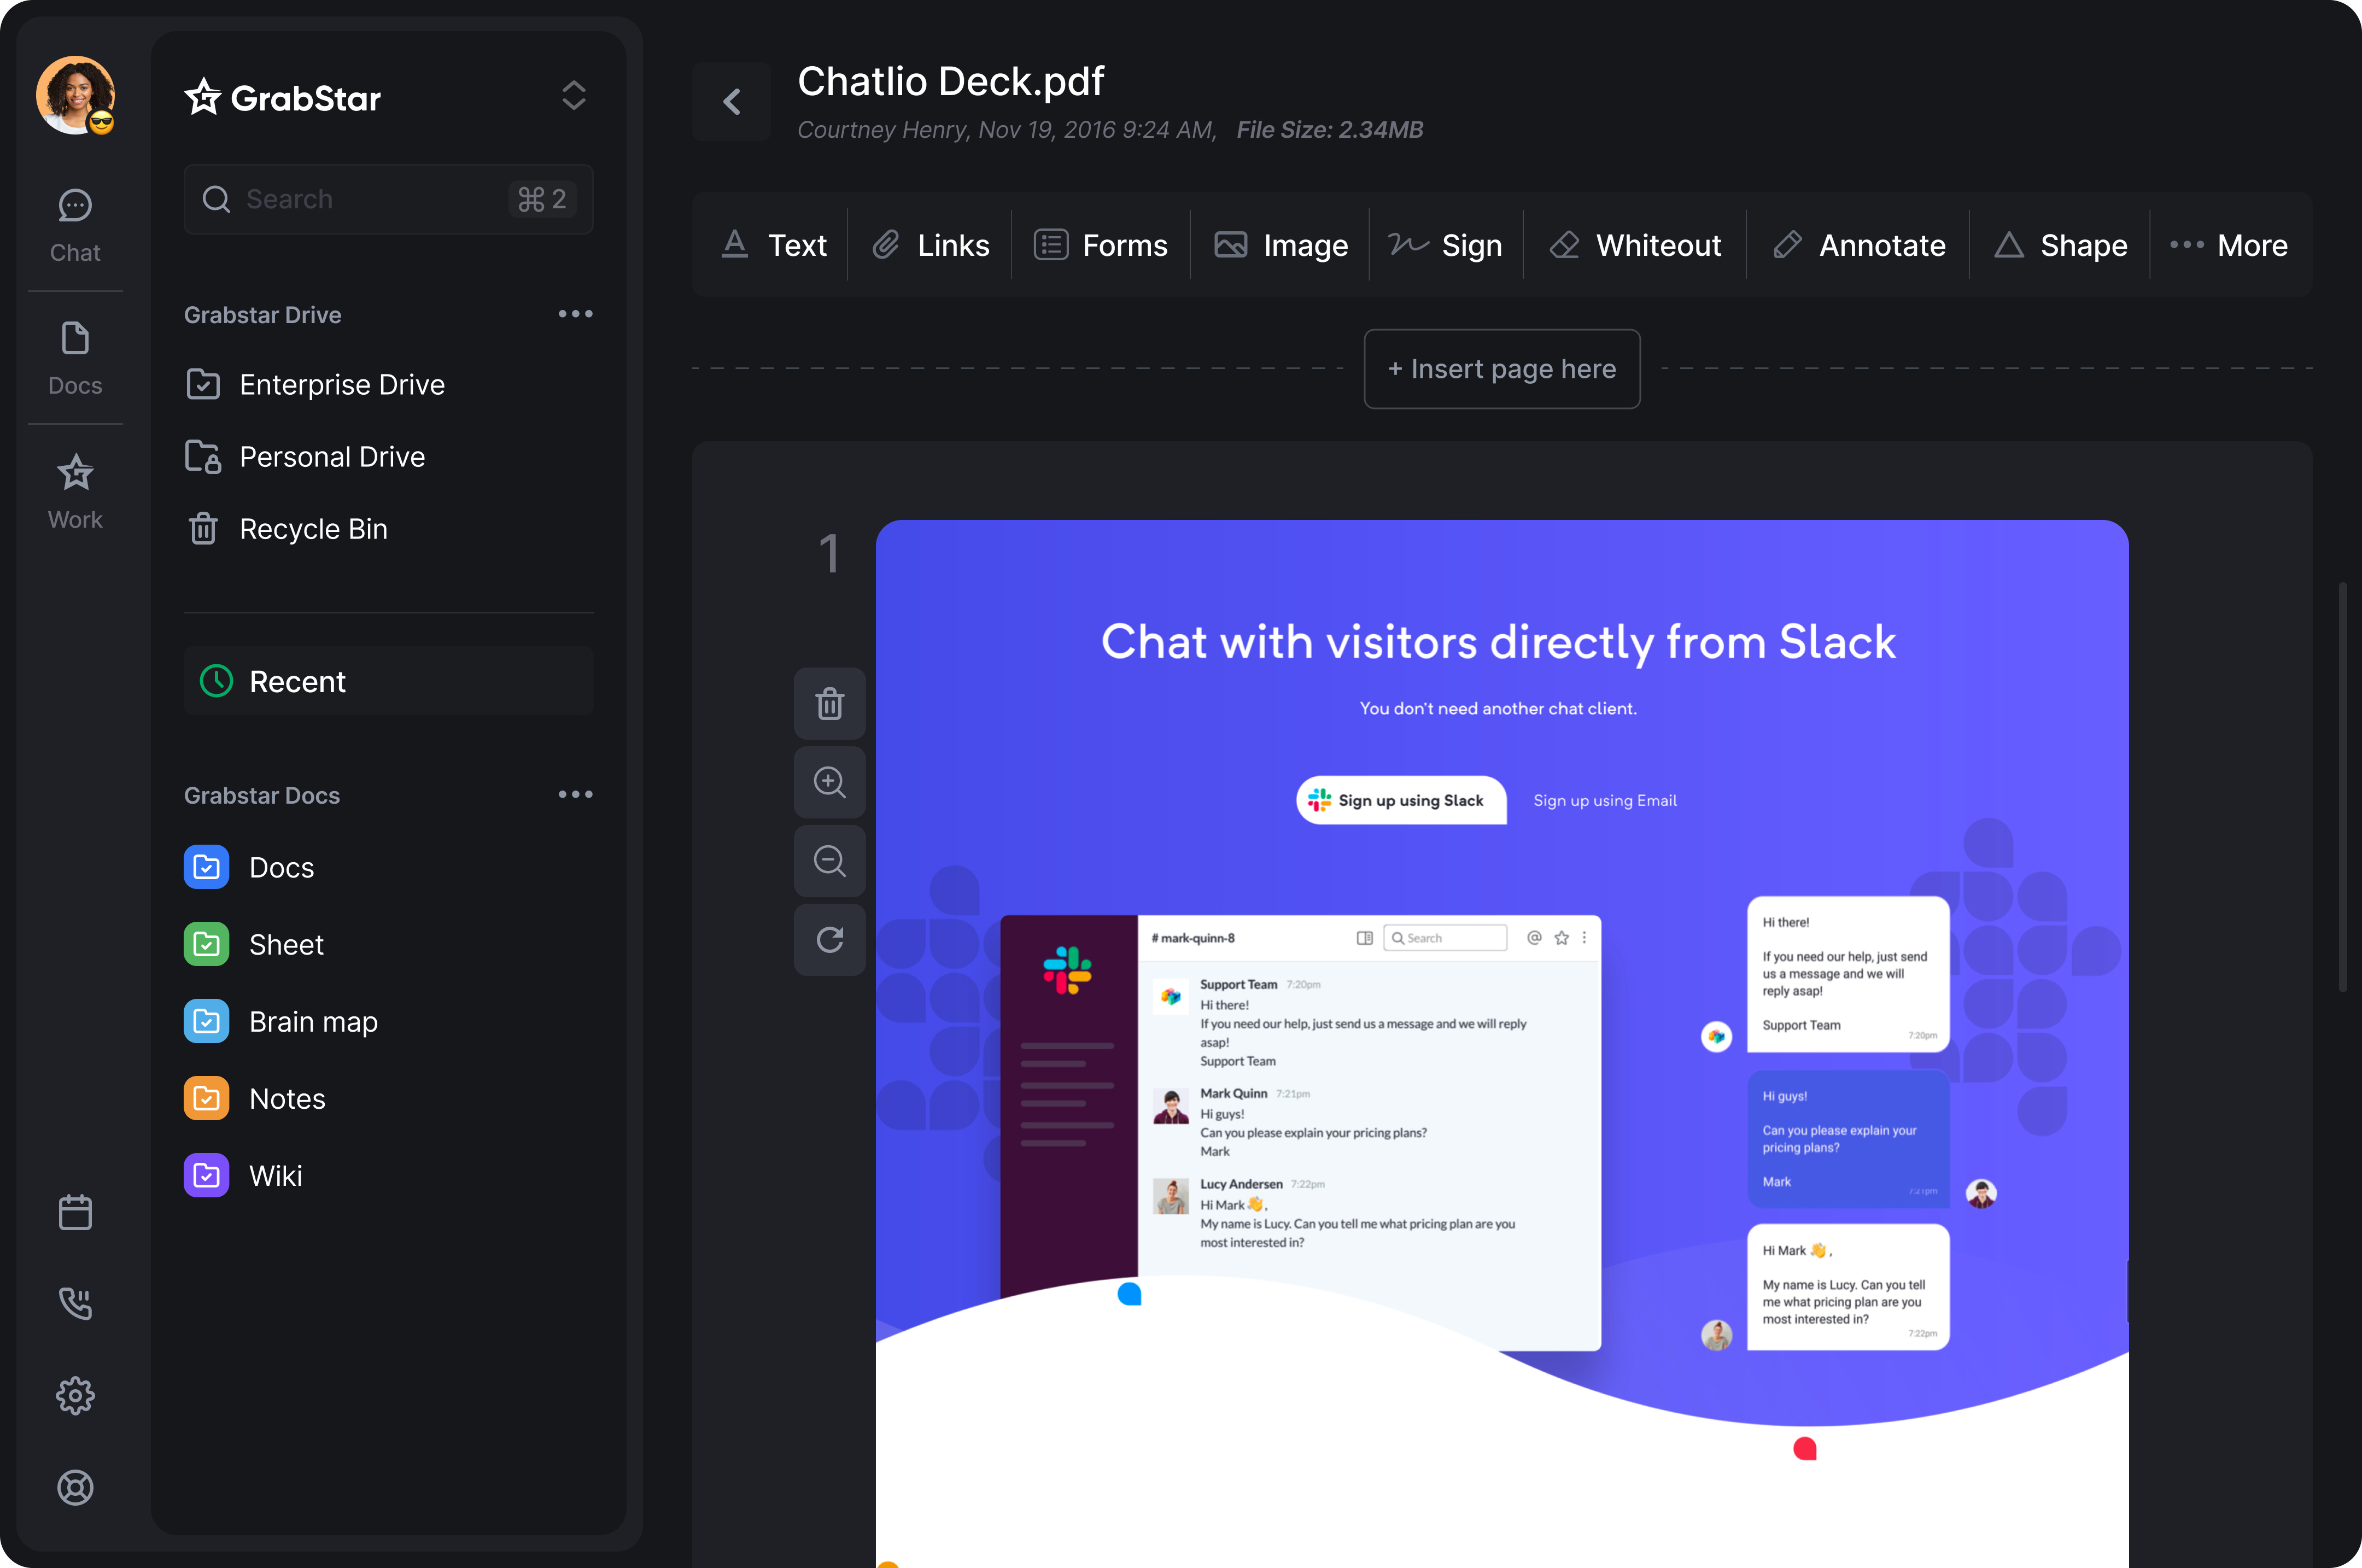
Task: Click the Grabstar Drive section header
Action: (x=262, y=315)
